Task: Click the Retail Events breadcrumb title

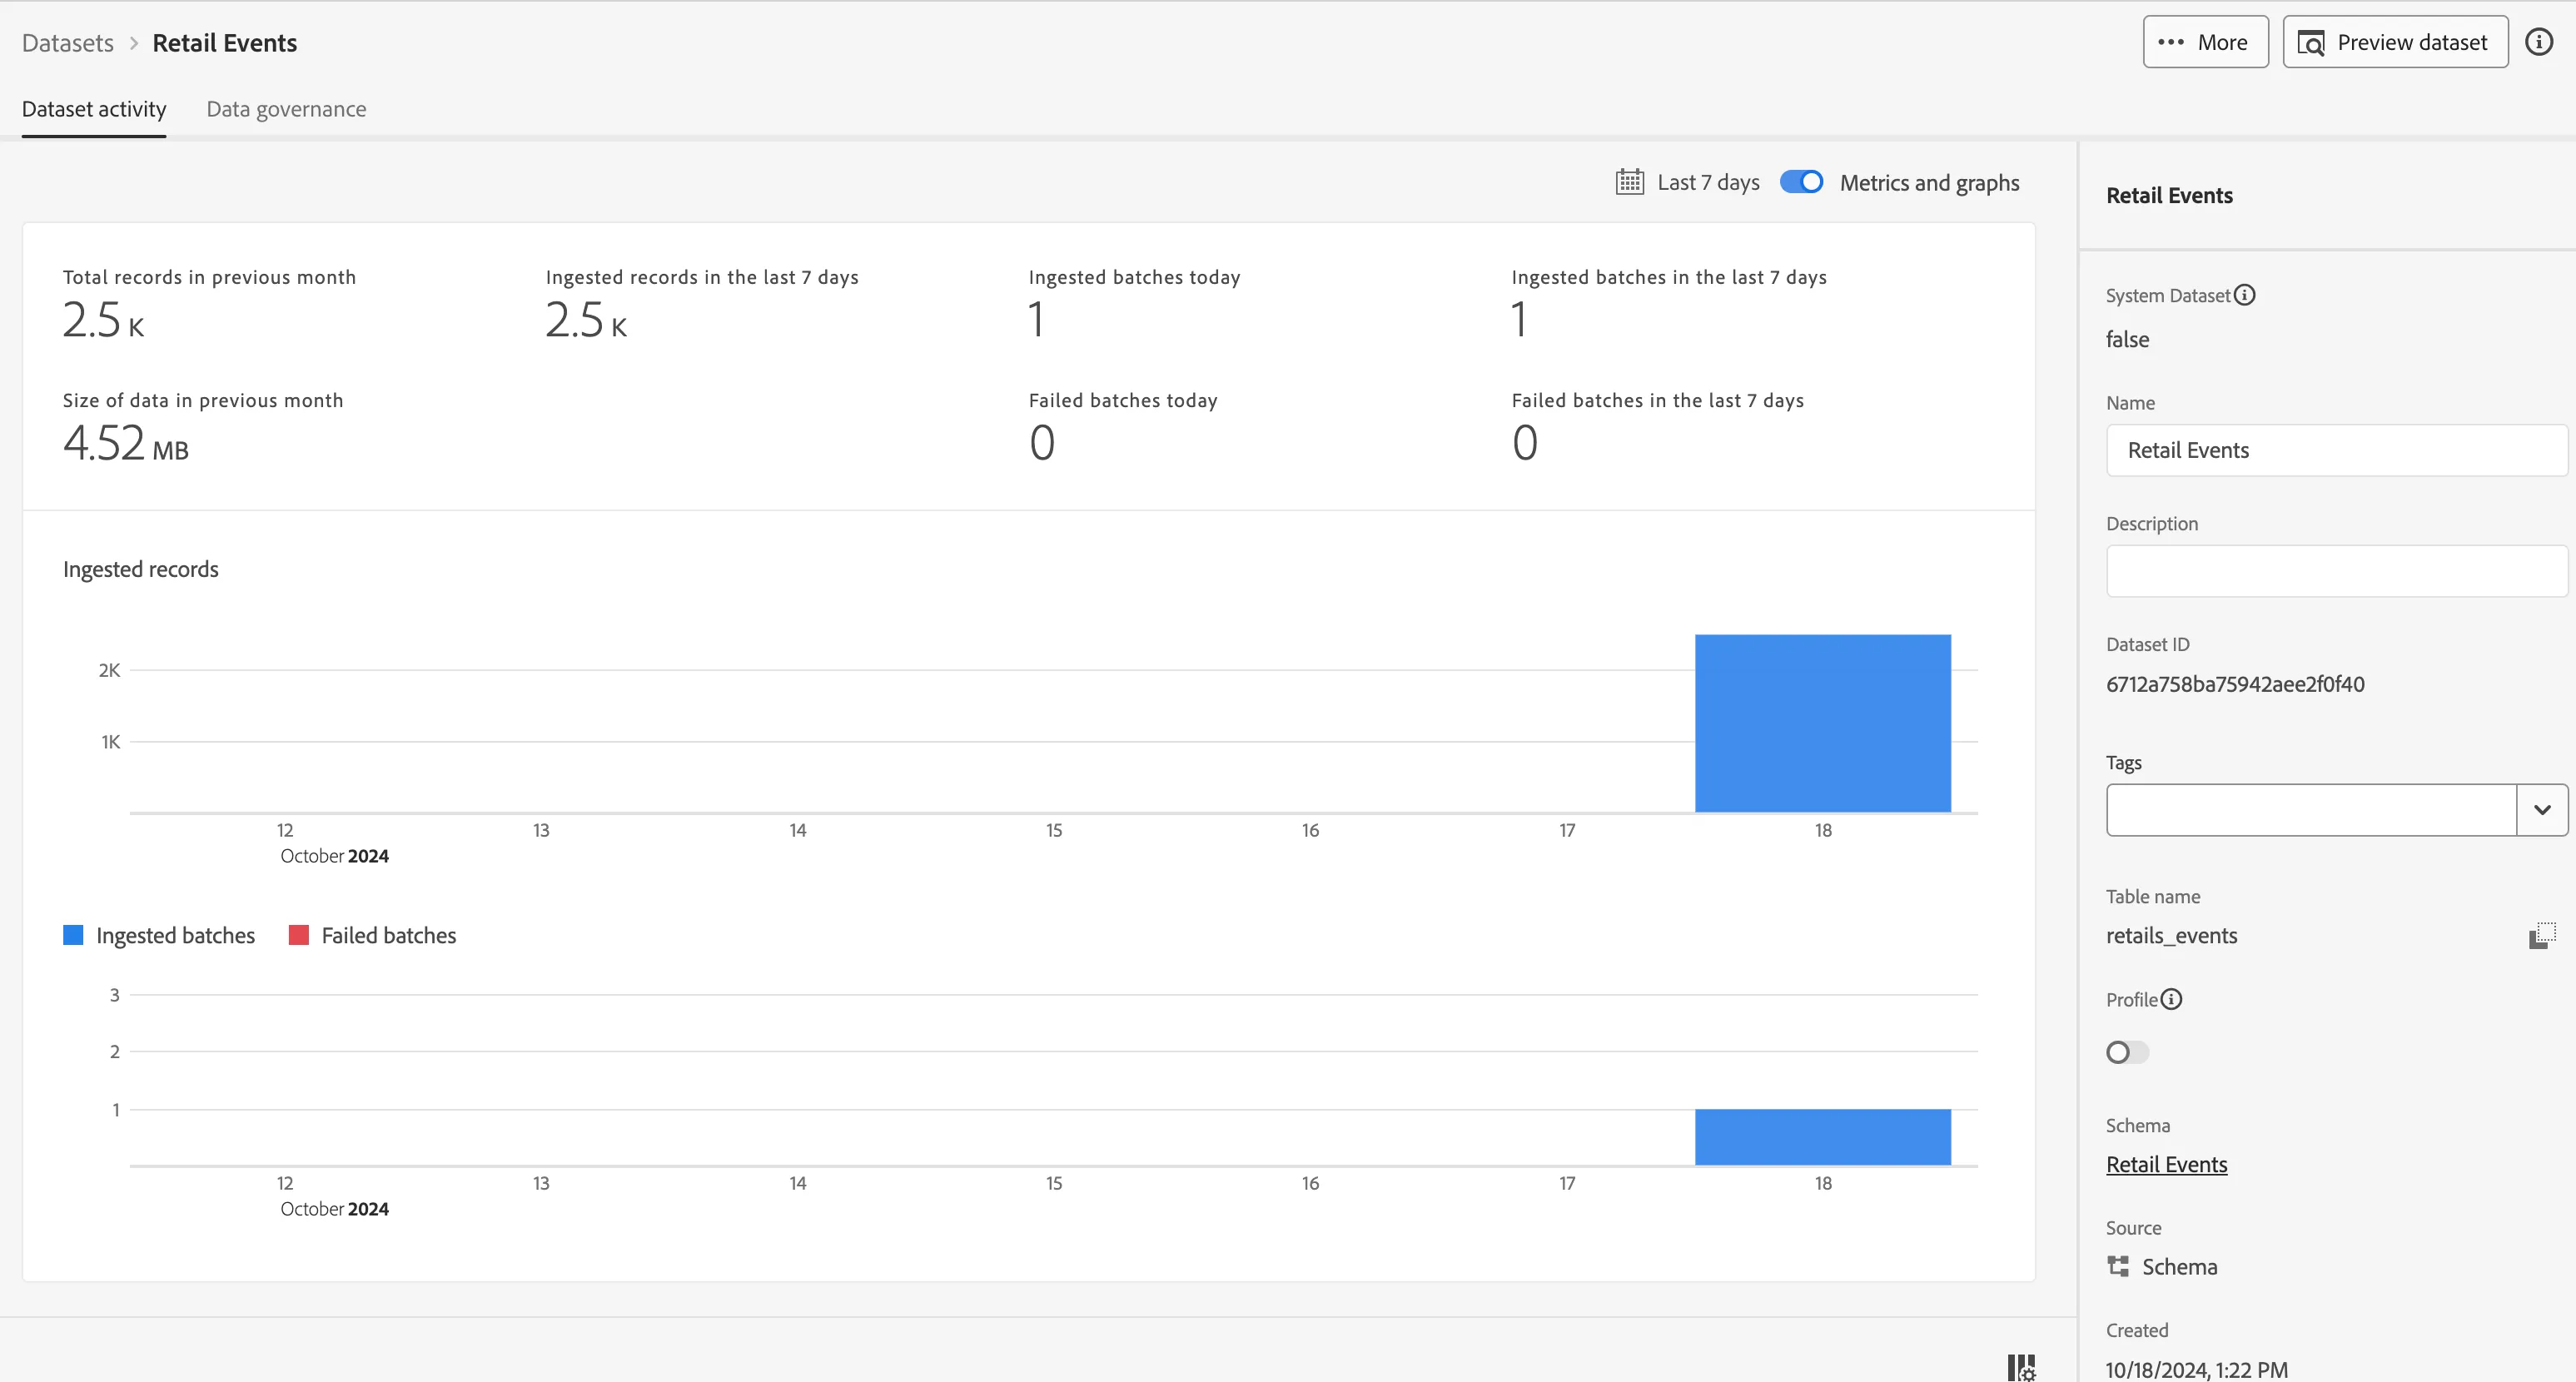Action: pyautogui.click(x=225, y=43)
